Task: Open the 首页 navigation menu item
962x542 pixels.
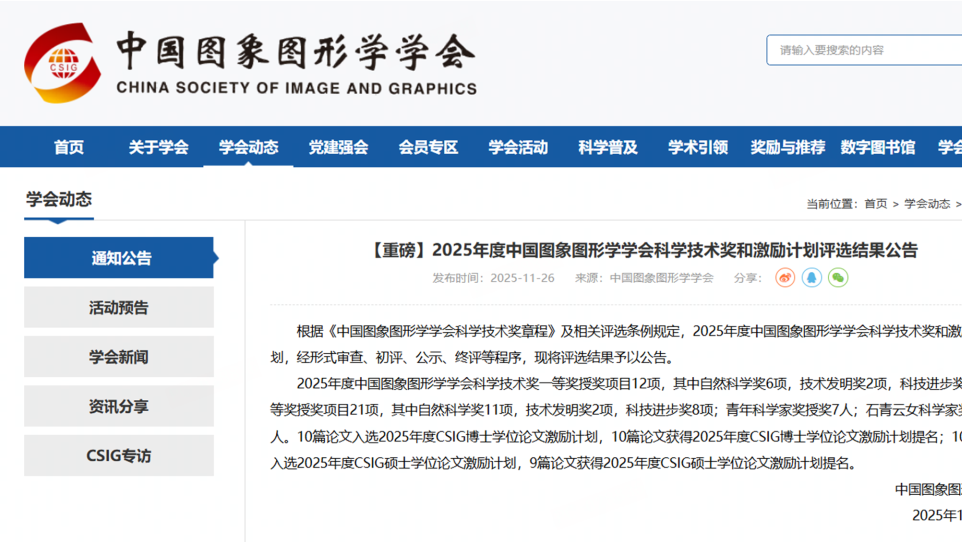Action: click(x=69, y=147)
